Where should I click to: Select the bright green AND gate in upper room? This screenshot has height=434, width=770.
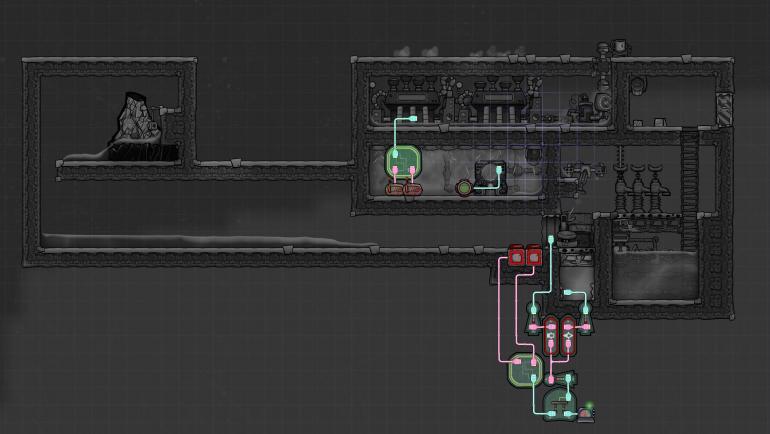point(403,162)
